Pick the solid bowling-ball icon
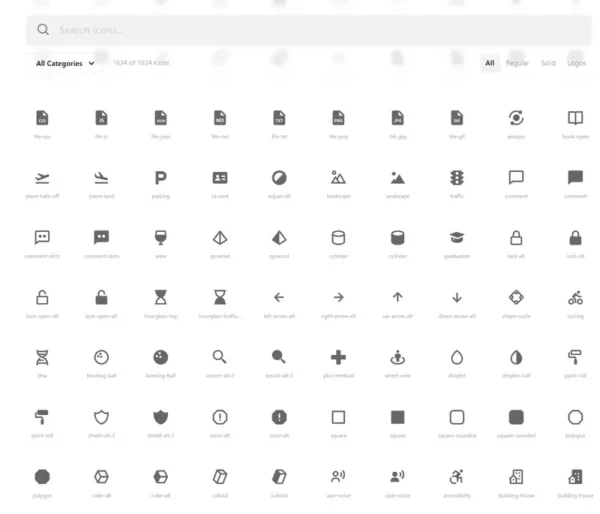 pos(161,357)
